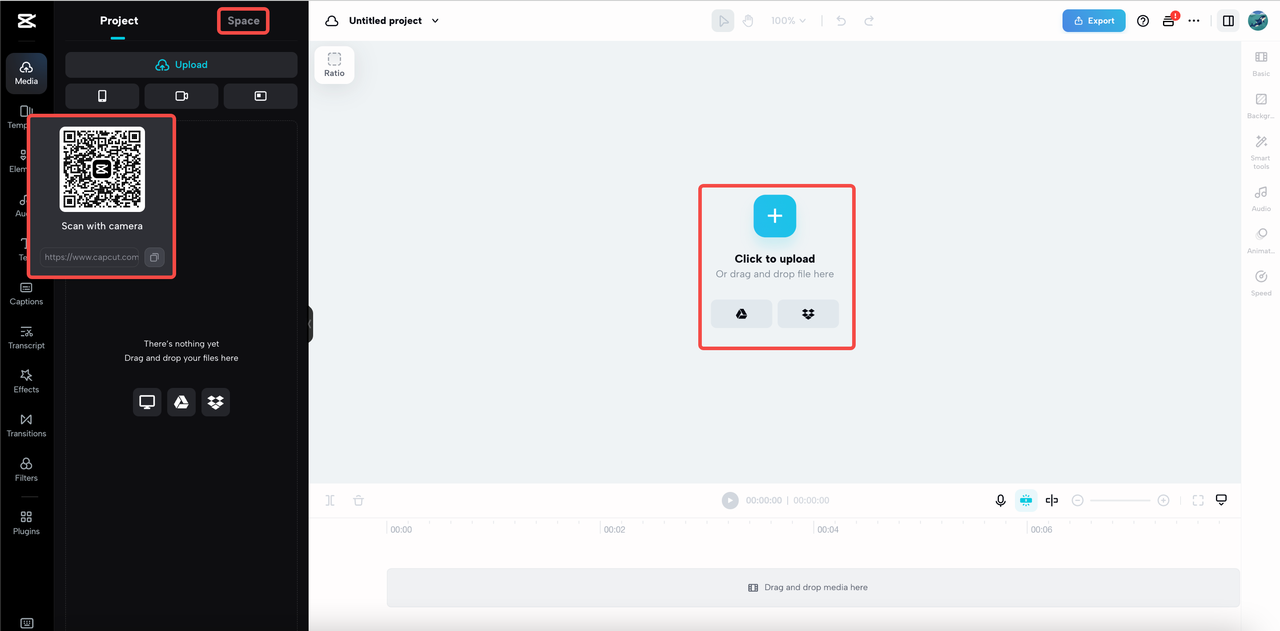Select the hand pan tool
The image size is (1280, 631).
(x=748, y=21)
